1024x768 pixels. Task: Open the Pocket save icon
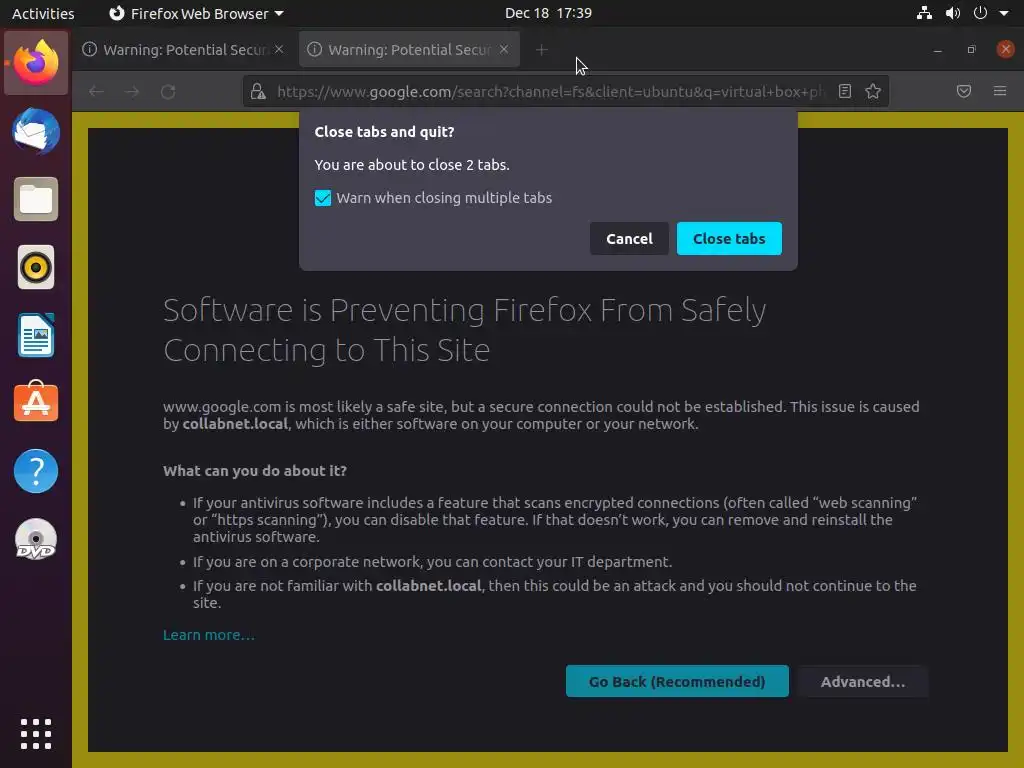click(x=963, y=91)
